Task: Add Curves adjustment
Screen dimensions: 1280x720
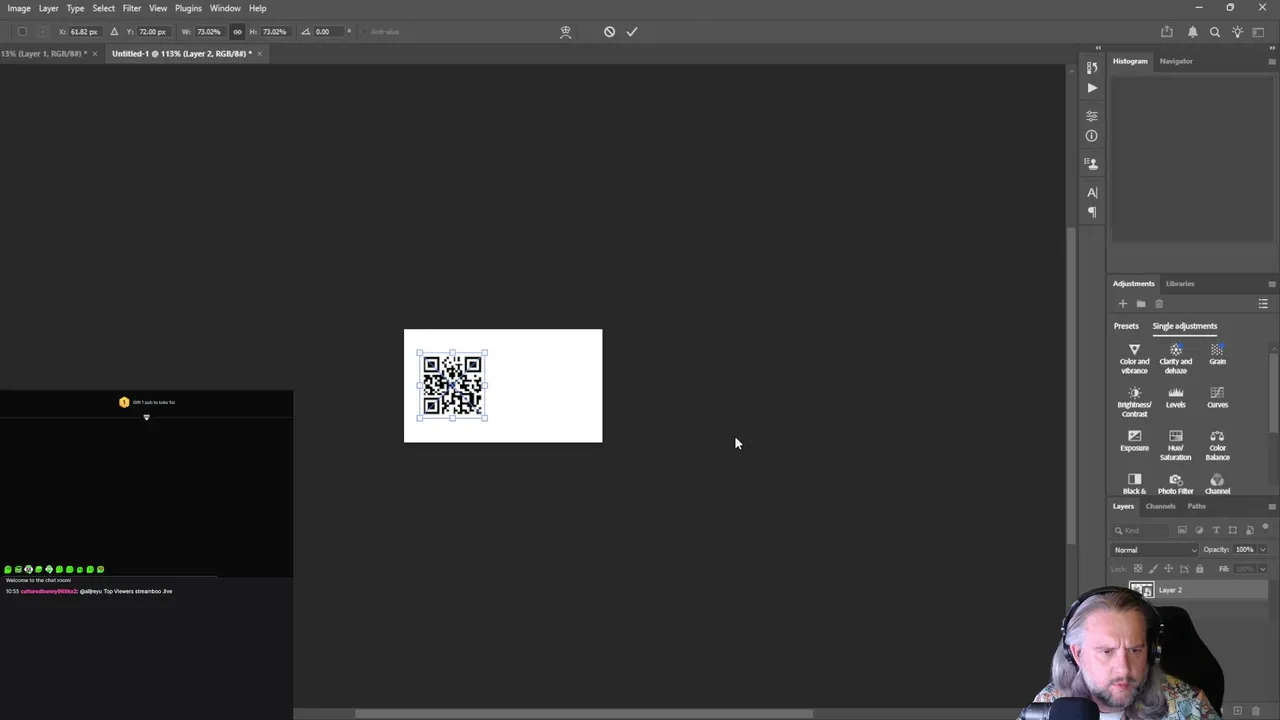Action: click(x=1217, y=398)
